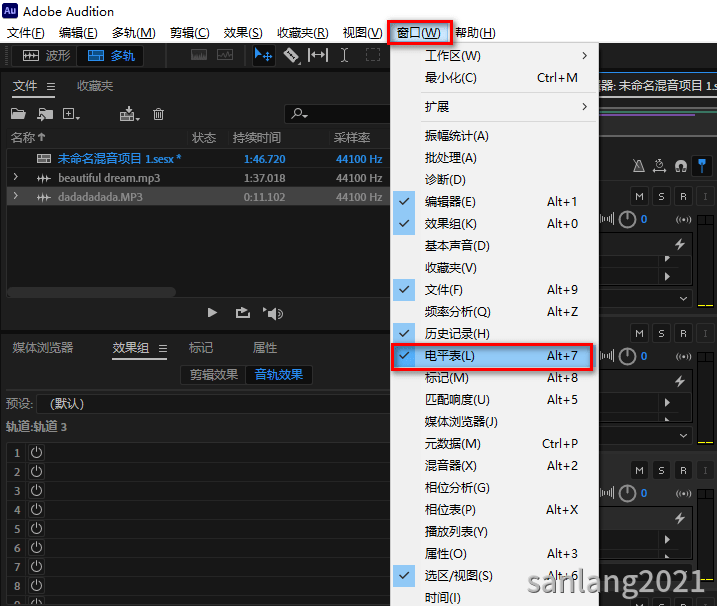
Task: Select the Razor cut tool
Action: tap(291, 56)
